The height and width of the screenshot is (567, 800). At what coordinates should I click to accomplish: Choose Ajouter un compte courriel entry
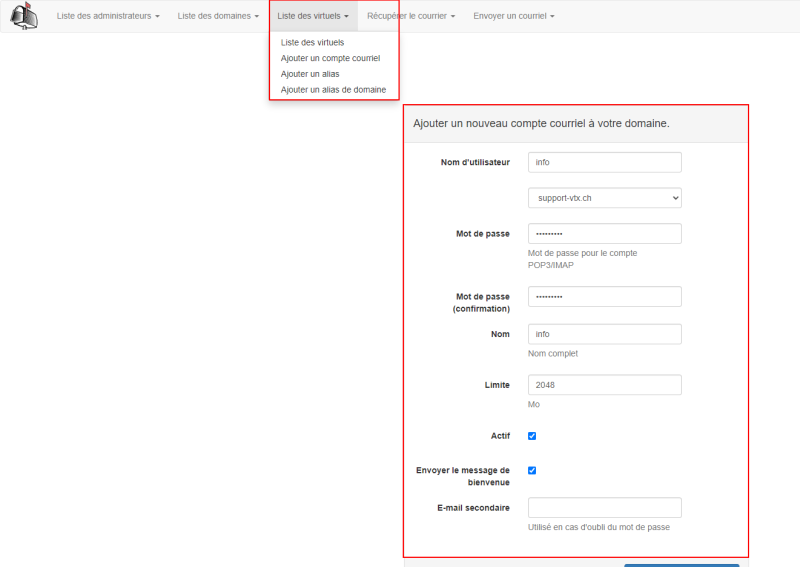pos(330,58)
